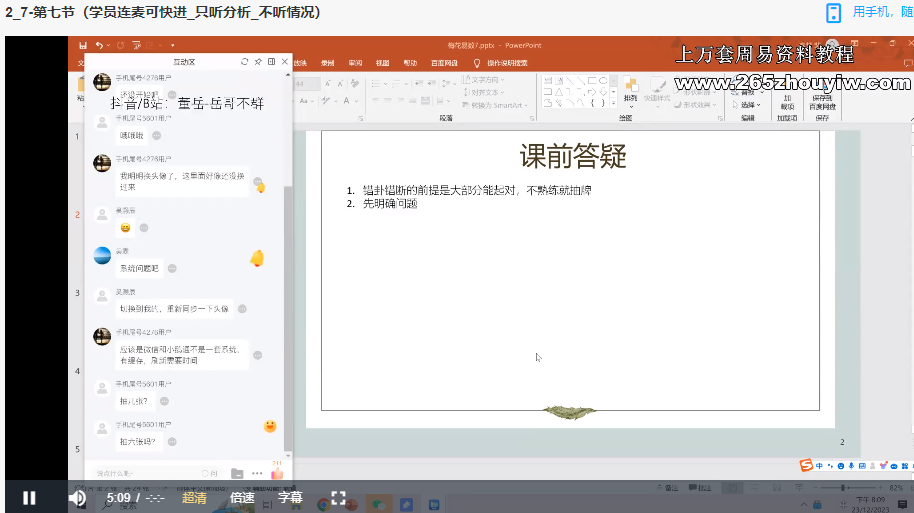Select the rectangle shape in shapes gallery

click(x=592, y=80)
